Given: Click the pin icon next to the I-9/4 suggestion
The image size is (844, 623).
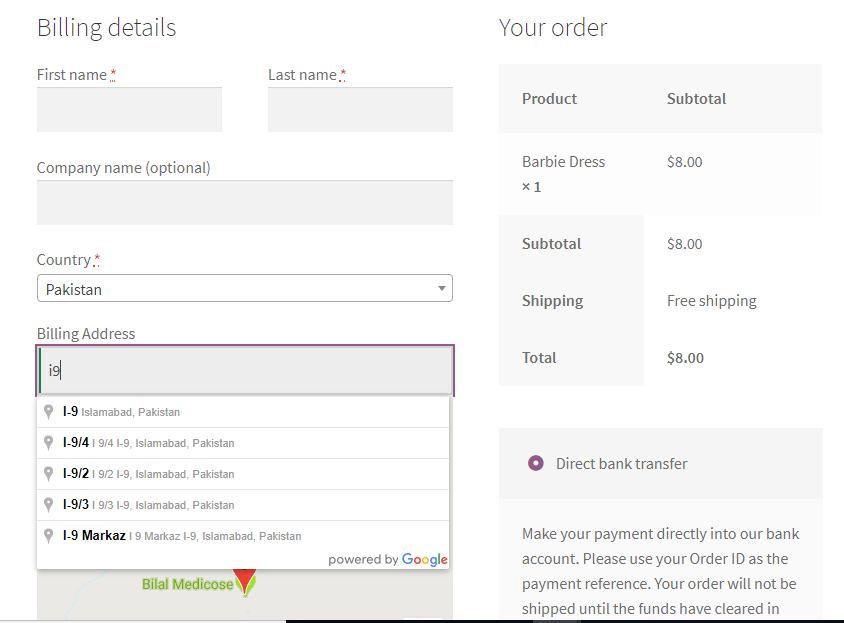Looking at the screenshot, I should click(x=48, y=442).
